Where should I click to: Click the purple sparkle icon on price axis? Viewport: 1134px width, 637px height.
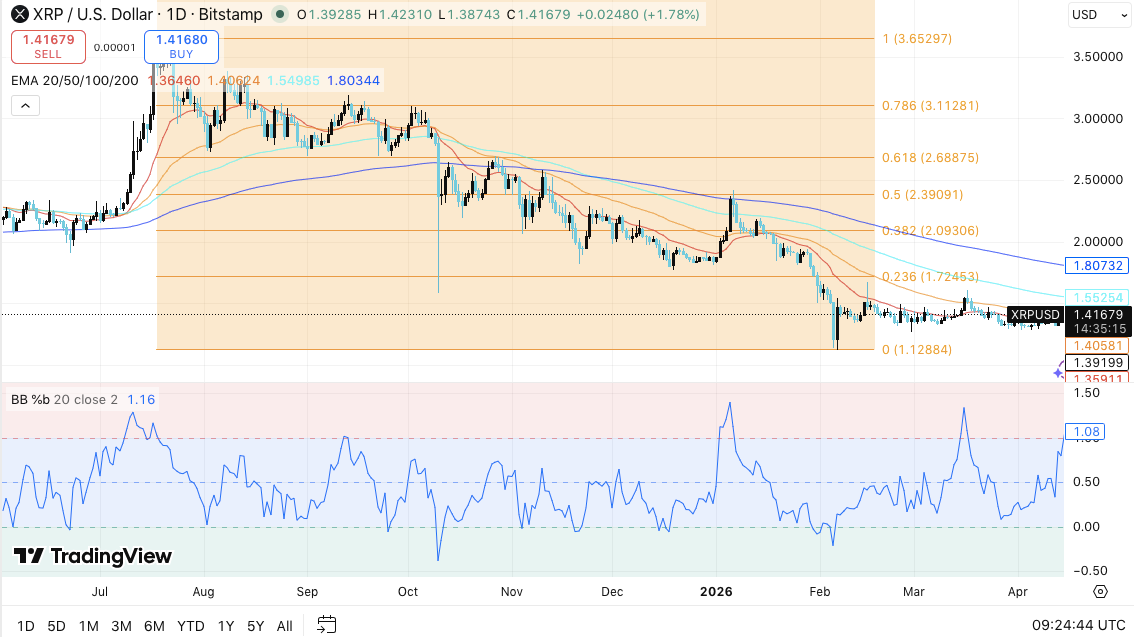[x=1059, y=373]
